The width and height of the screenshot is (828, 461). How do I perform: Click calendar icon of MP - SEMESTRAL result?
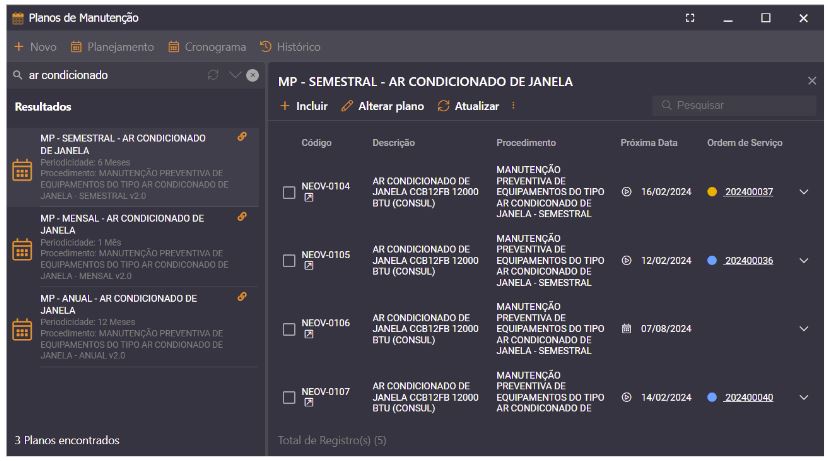click(22, 170)
